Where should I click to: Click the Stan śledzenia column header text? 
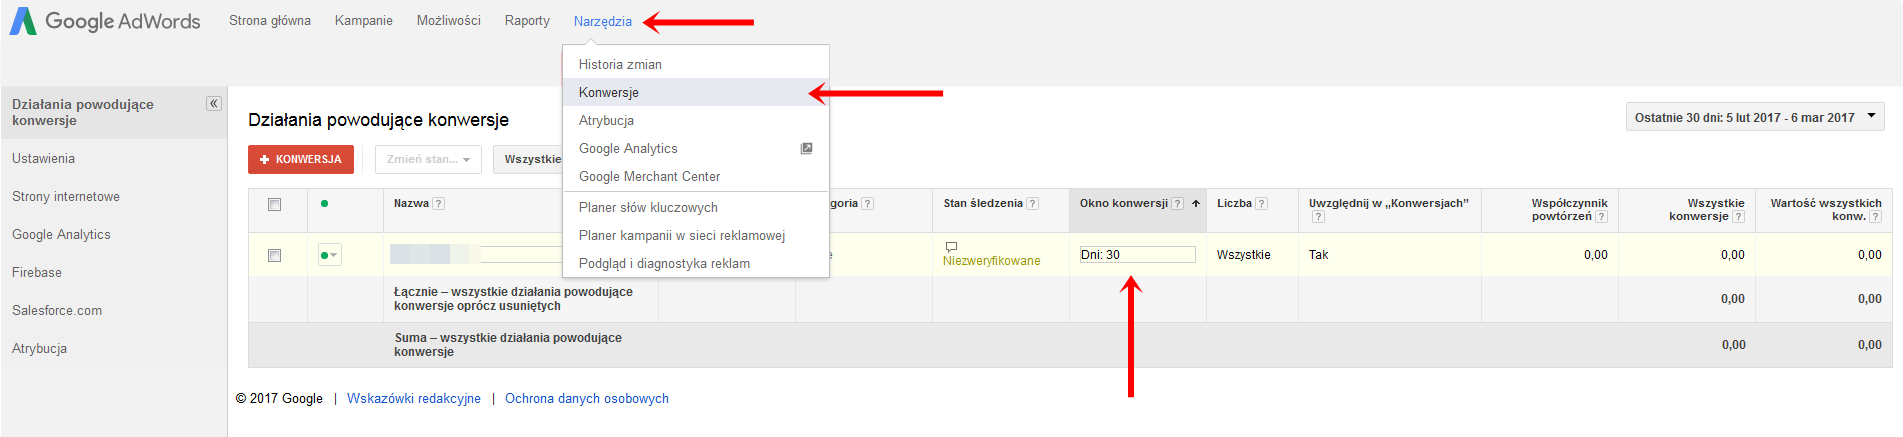tap(983, 203)
